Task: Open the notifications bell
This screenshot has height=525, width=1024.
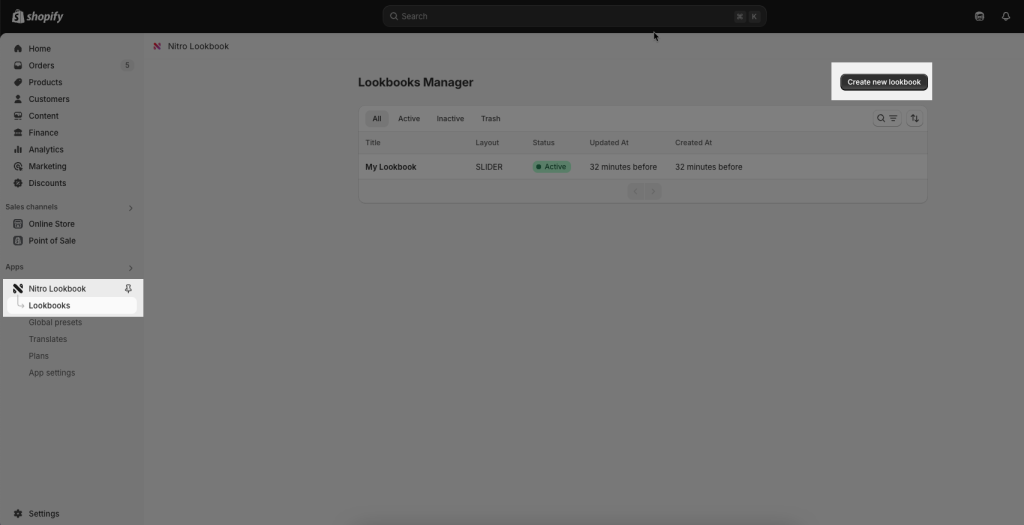Action: coord(1006,16)
